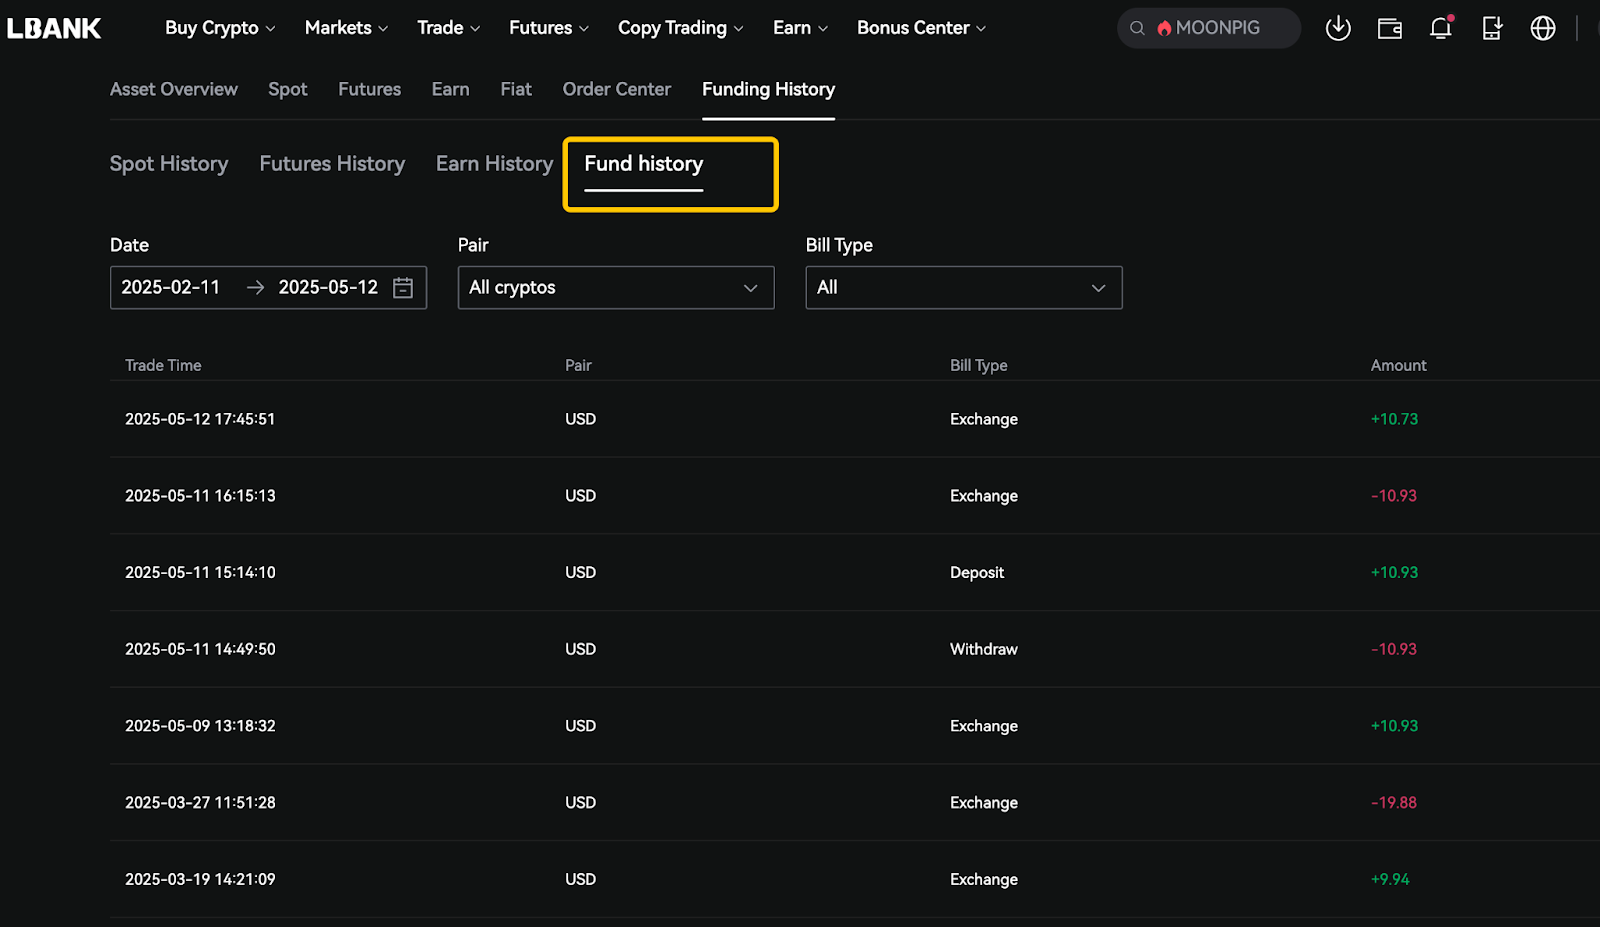Switch to the Spot tab

(x=288, y=89)
